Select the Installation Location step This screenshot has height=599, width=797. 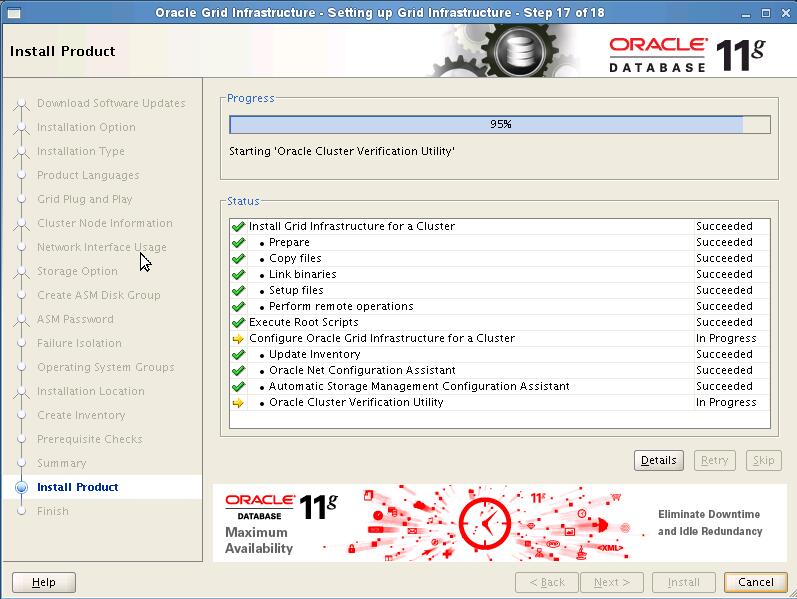[90, 391]
